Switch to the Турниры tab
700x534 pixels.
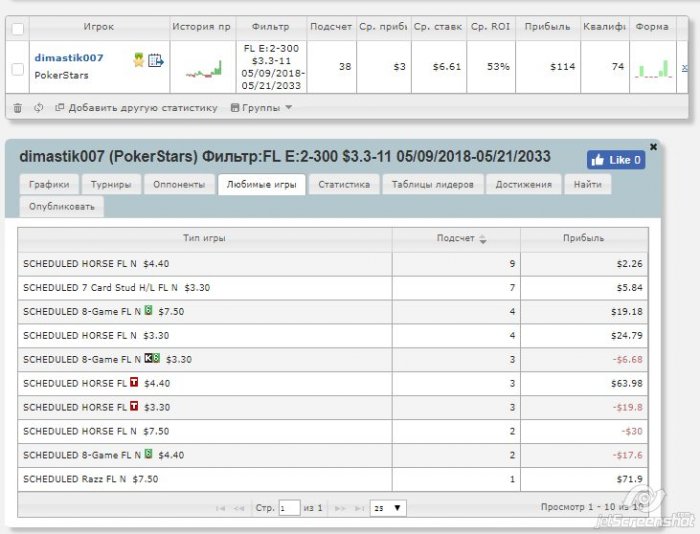(111, 184)
